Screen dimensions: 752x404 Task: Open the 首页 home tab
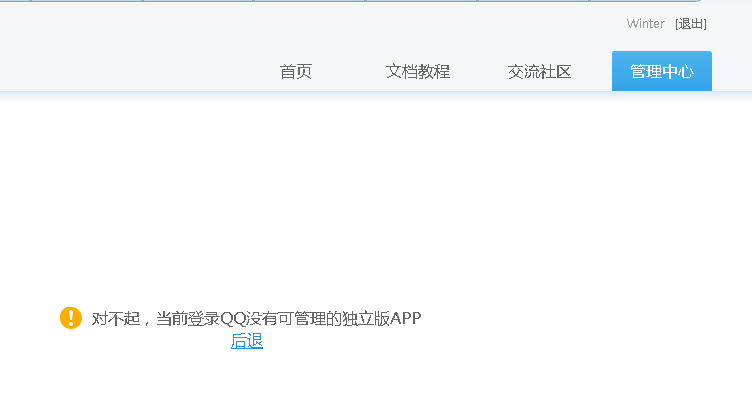[296, 71]
